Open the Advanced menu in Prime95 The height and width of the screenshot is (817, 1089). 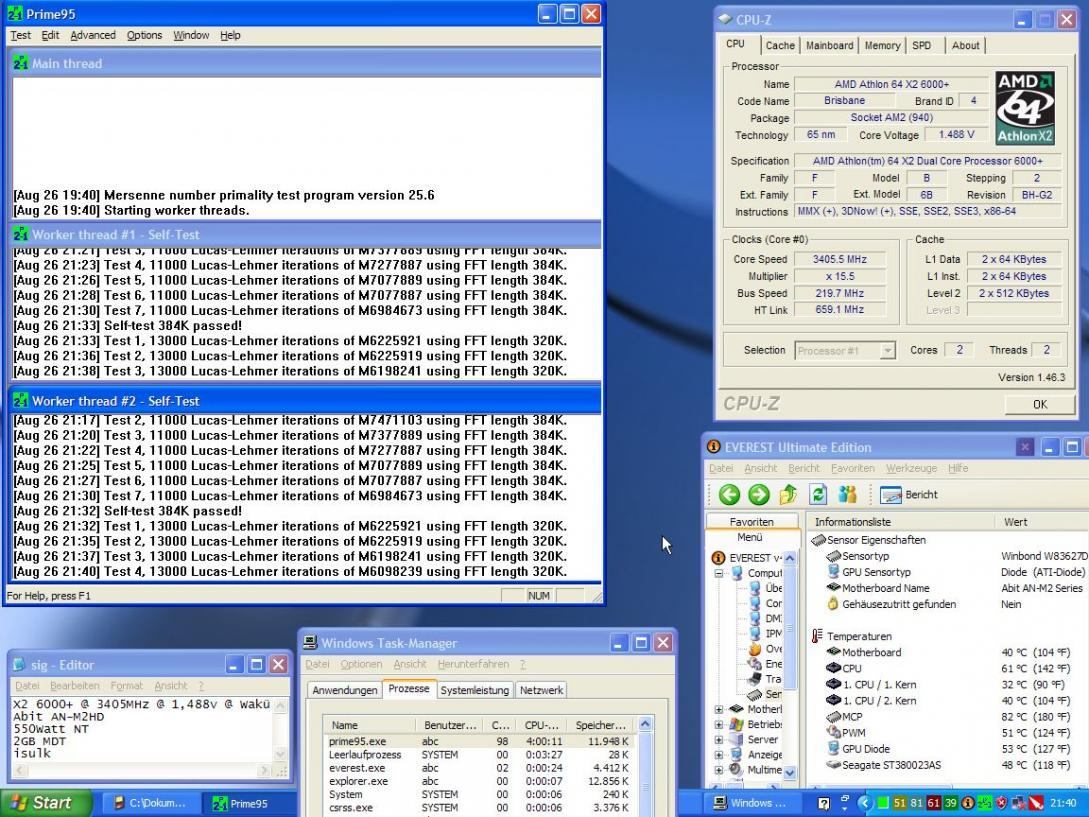[x=92, y=35]
